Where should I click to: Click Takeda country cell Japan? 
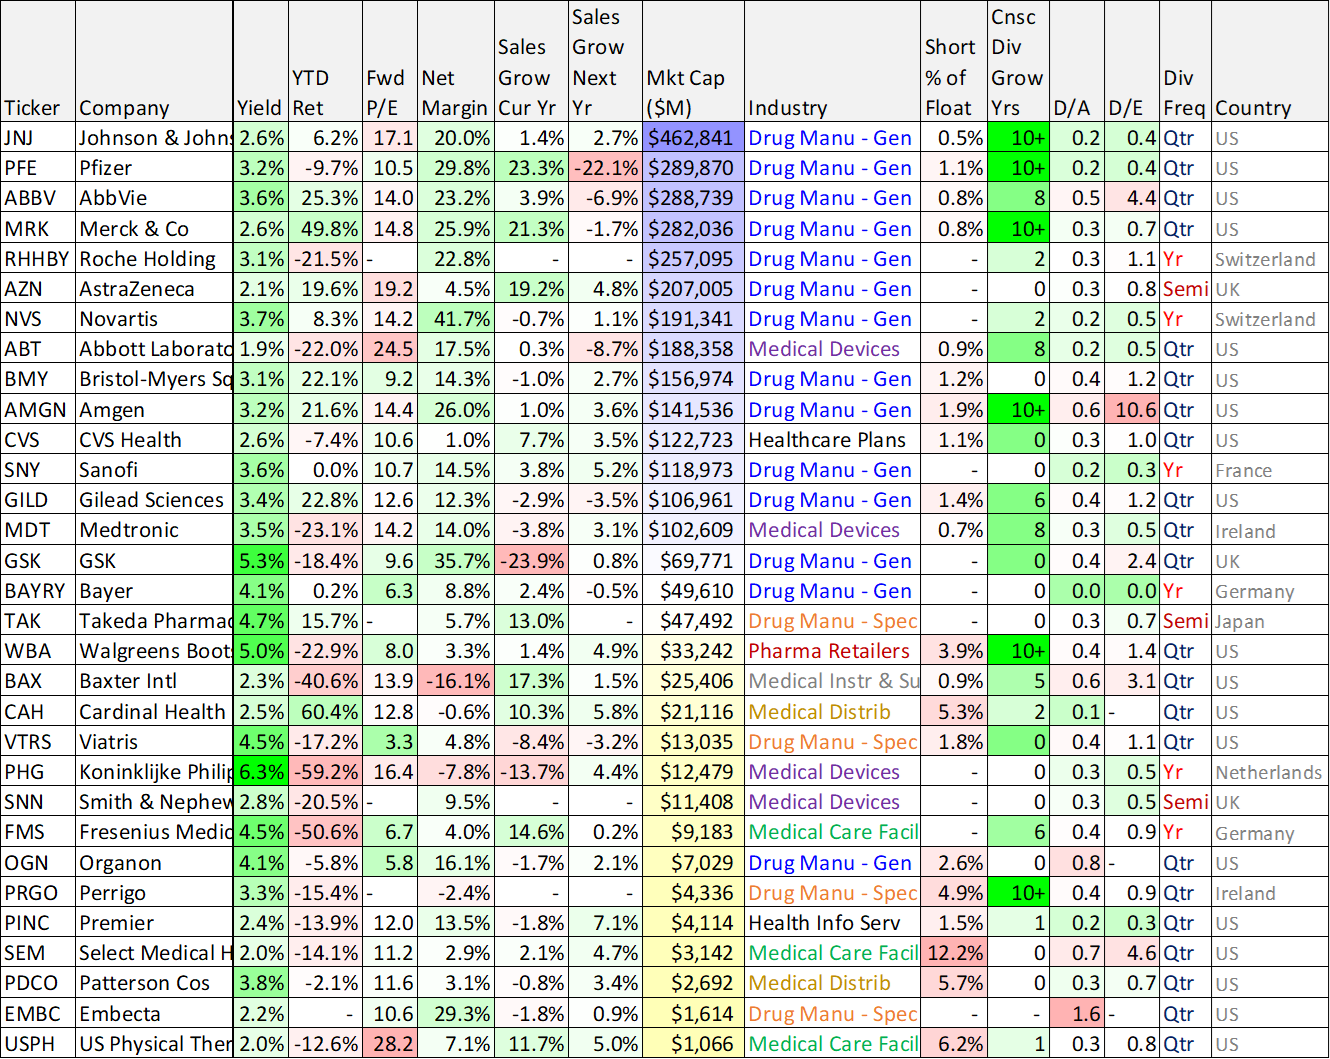(1270, 621)
